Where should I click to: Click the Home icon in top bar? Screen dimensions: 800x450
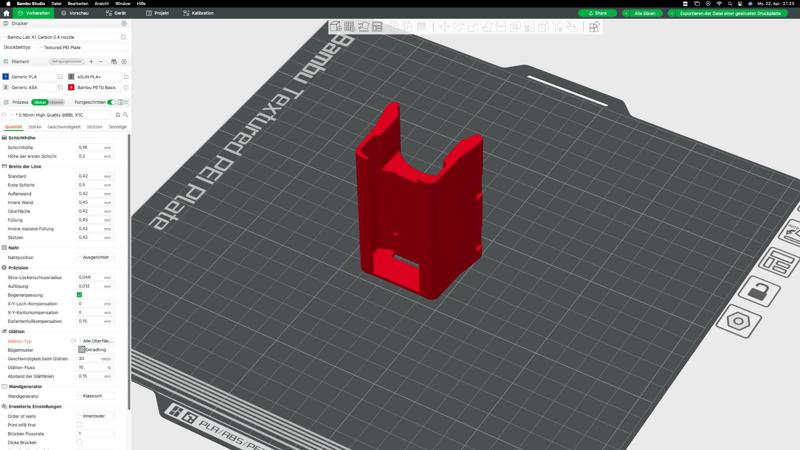click(6, 13)
